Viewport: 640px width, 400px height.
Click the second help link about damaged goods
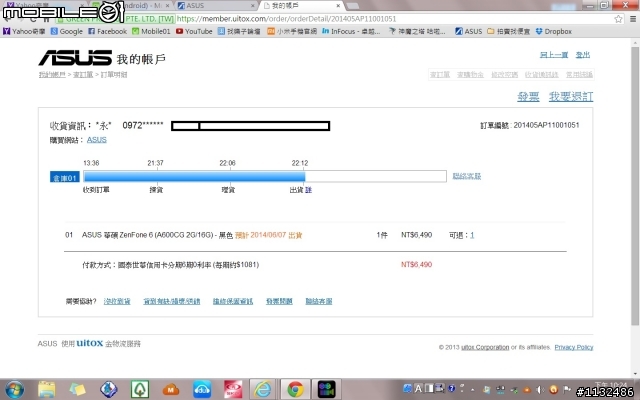[171, 301]
